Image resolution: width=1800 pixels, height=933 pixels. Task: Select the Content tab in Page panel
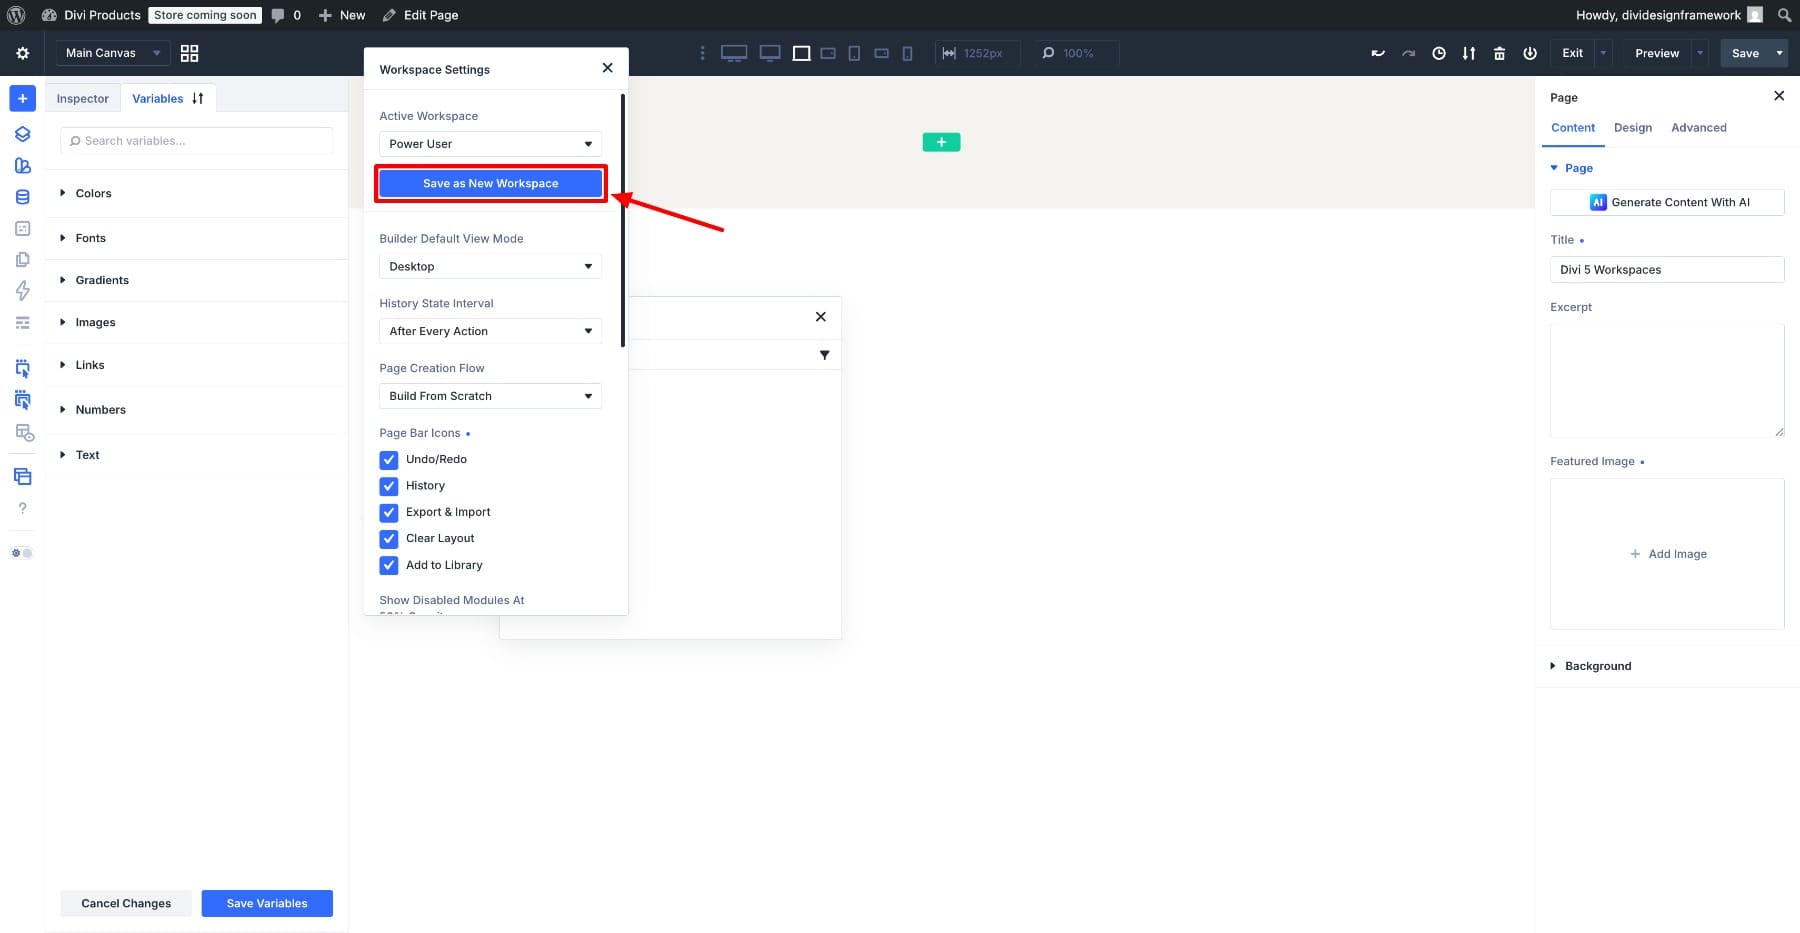(1572, 128)
